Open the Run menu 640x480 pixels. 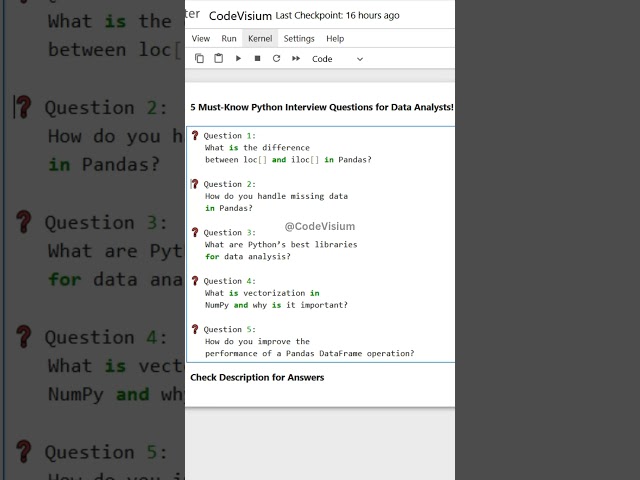pos(229,38)
